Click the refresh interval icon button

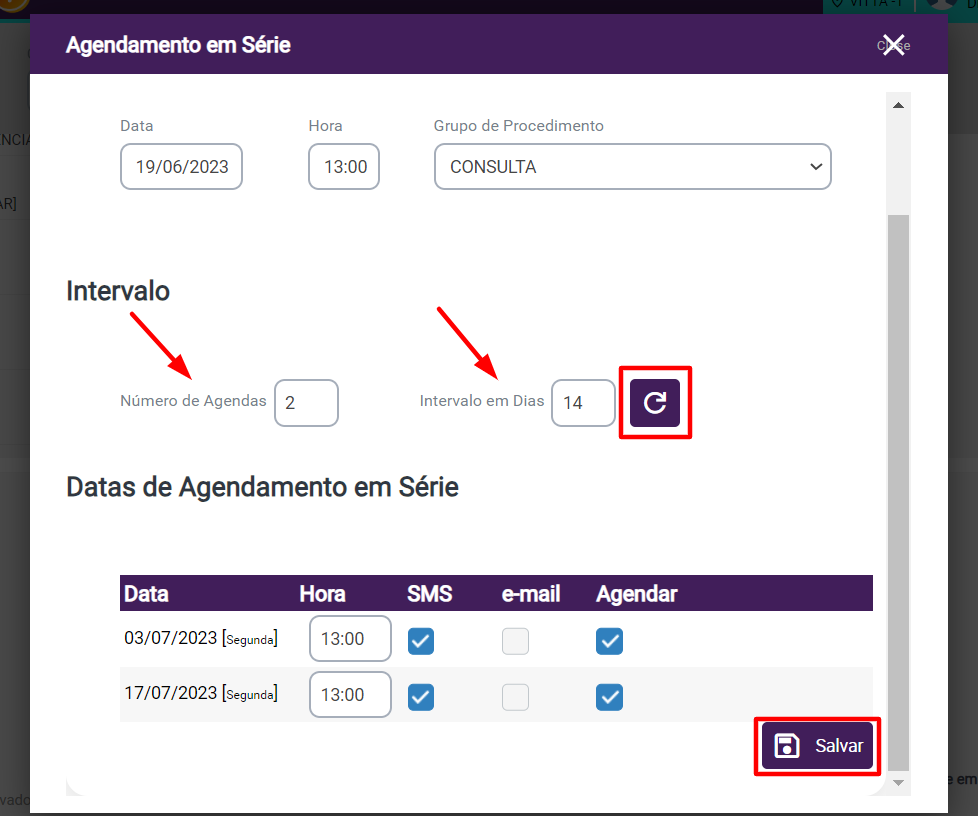pos(655,403)
